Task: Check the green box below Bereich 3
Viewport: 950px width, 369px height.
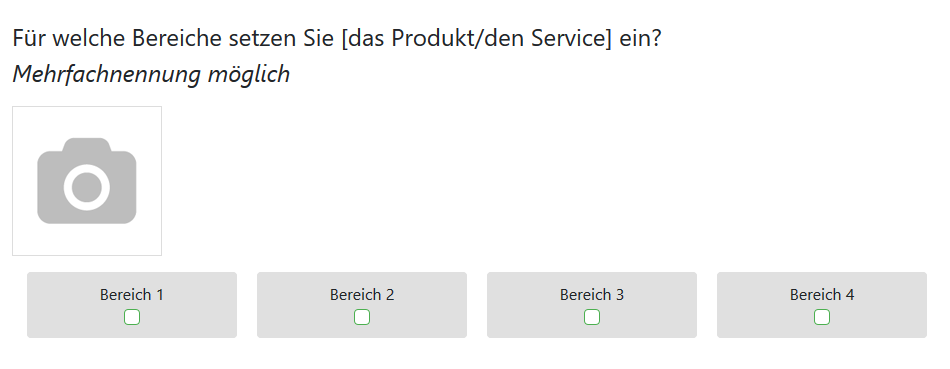Action: tap(592, 317)
